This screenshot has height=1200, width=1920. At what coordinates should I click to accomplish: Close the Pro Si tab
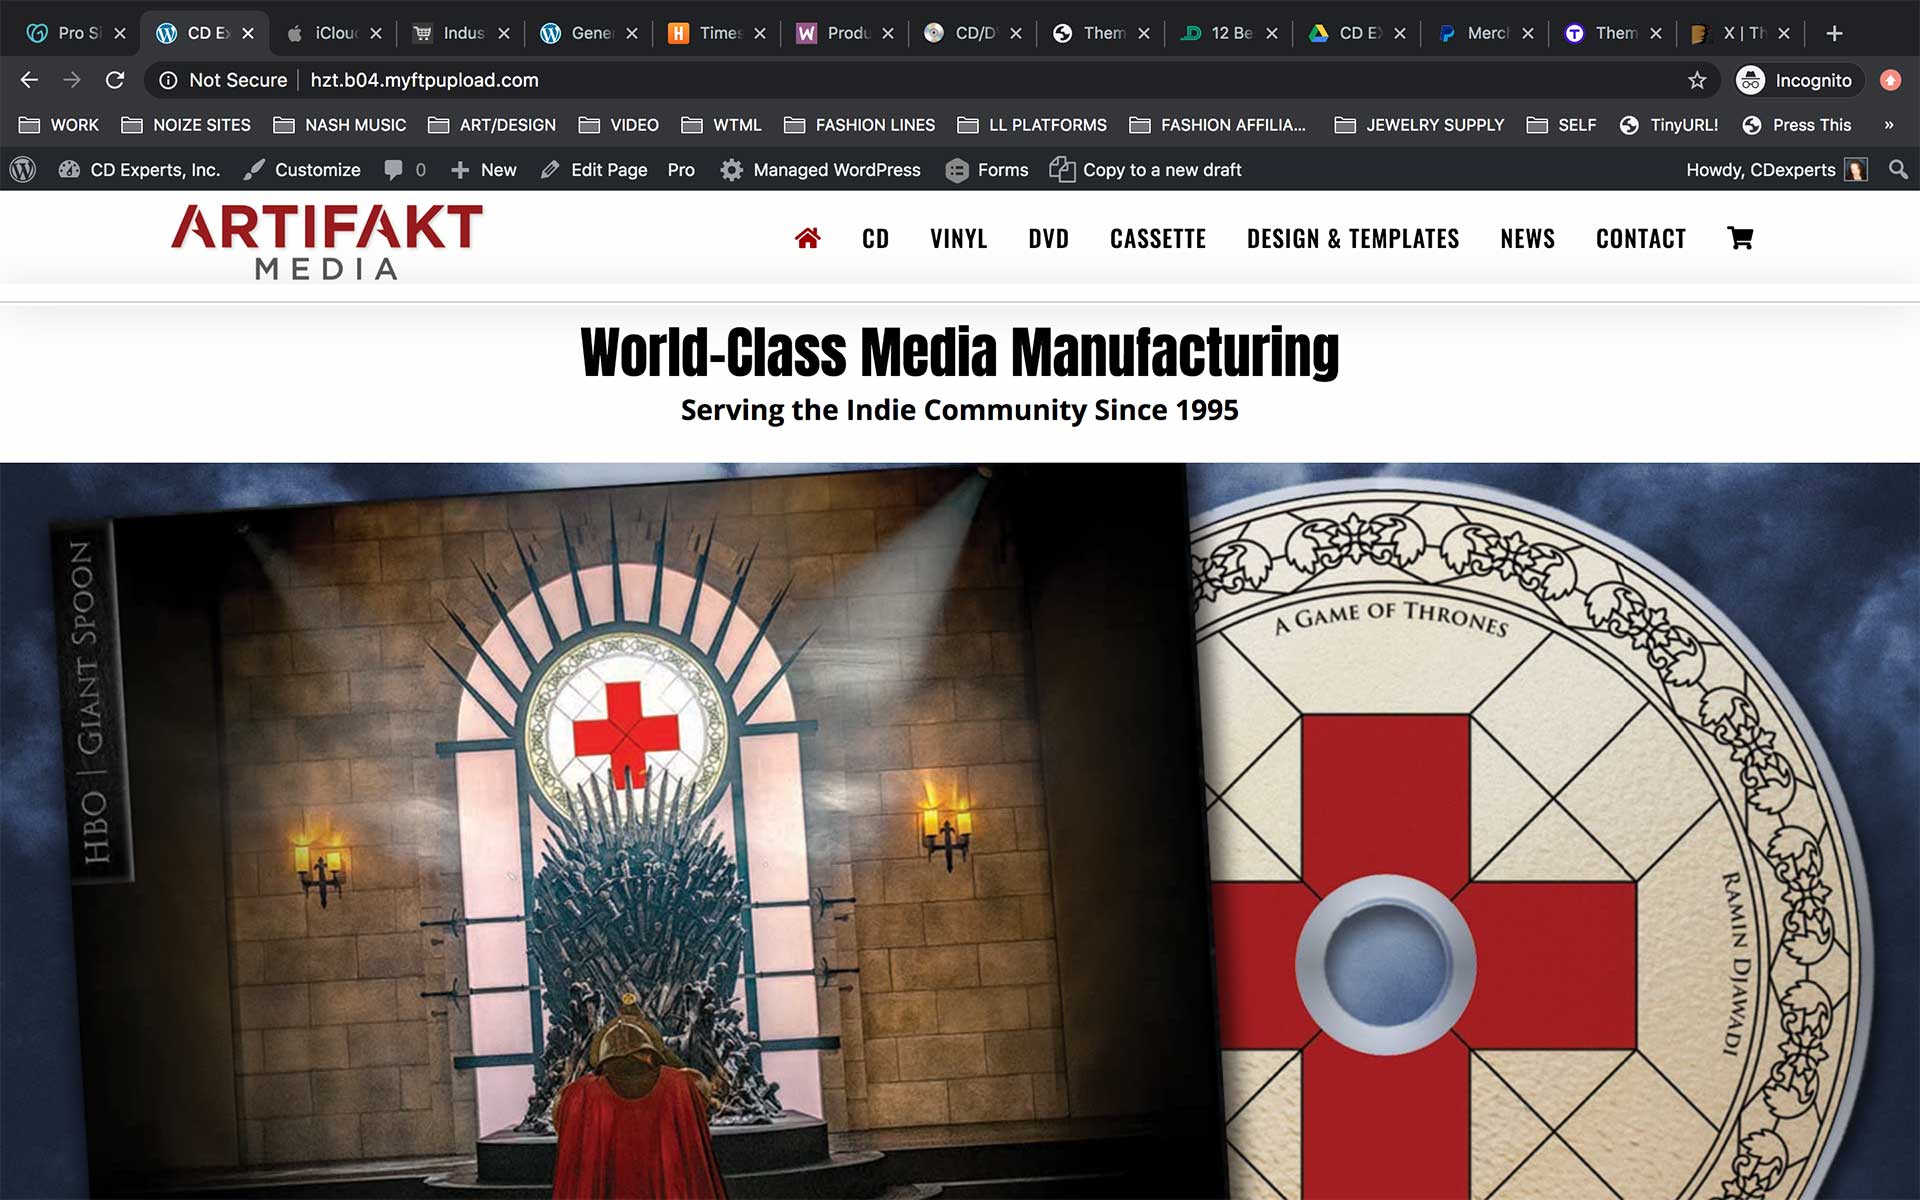[120, 33]
